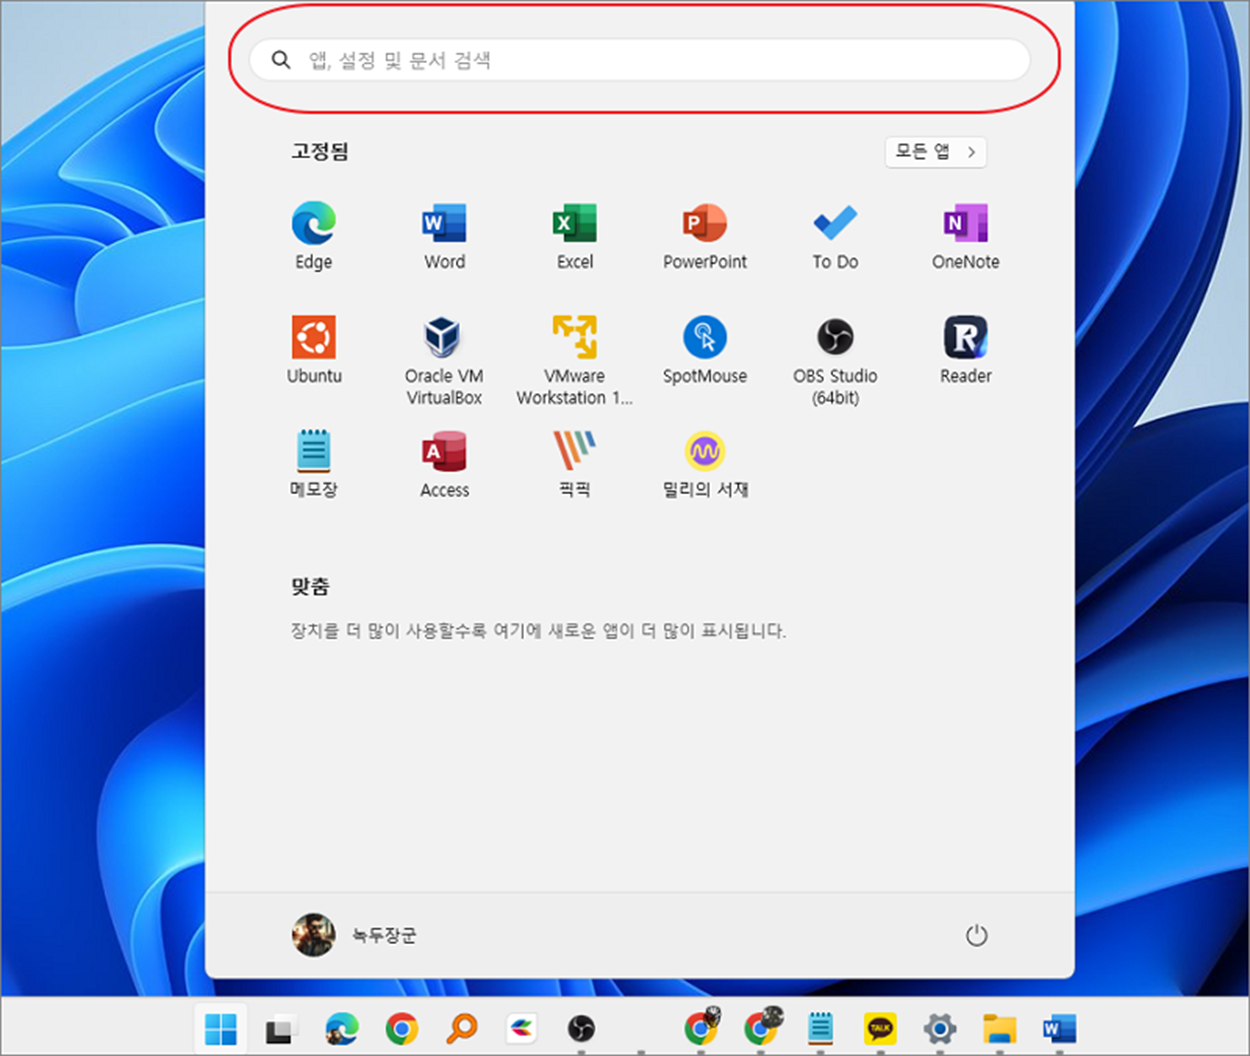This screenshot has width=1250, height=1056.
Task: Open 메모장 from the pinned apps
Action: pos(314,464)
